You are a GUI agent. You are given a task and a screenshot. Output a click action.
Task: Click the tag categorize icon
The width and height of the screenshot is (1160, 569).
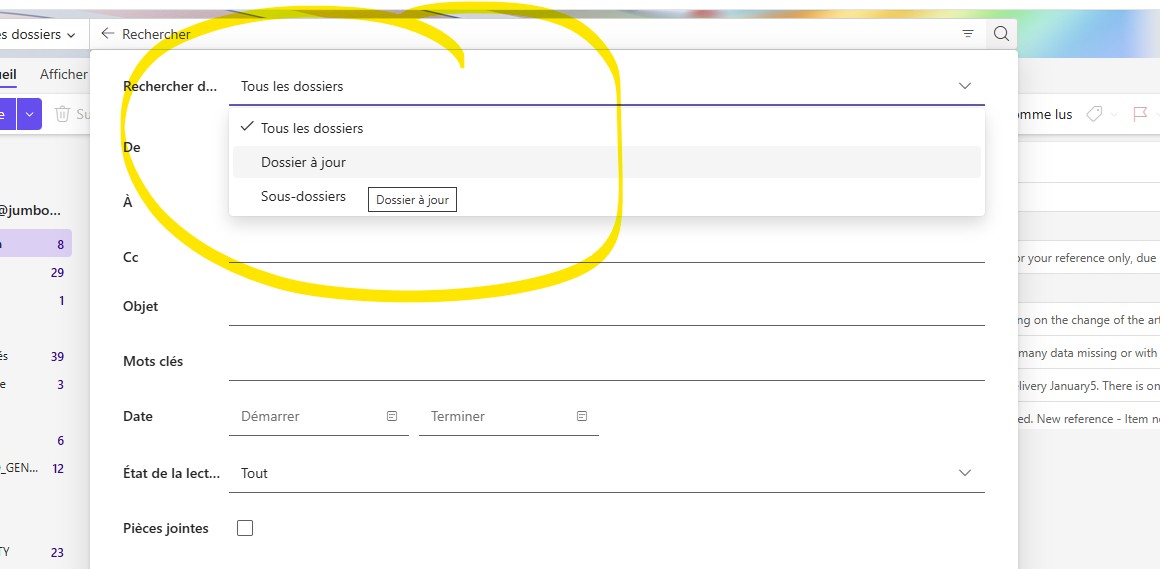[x=1094, y=114]
